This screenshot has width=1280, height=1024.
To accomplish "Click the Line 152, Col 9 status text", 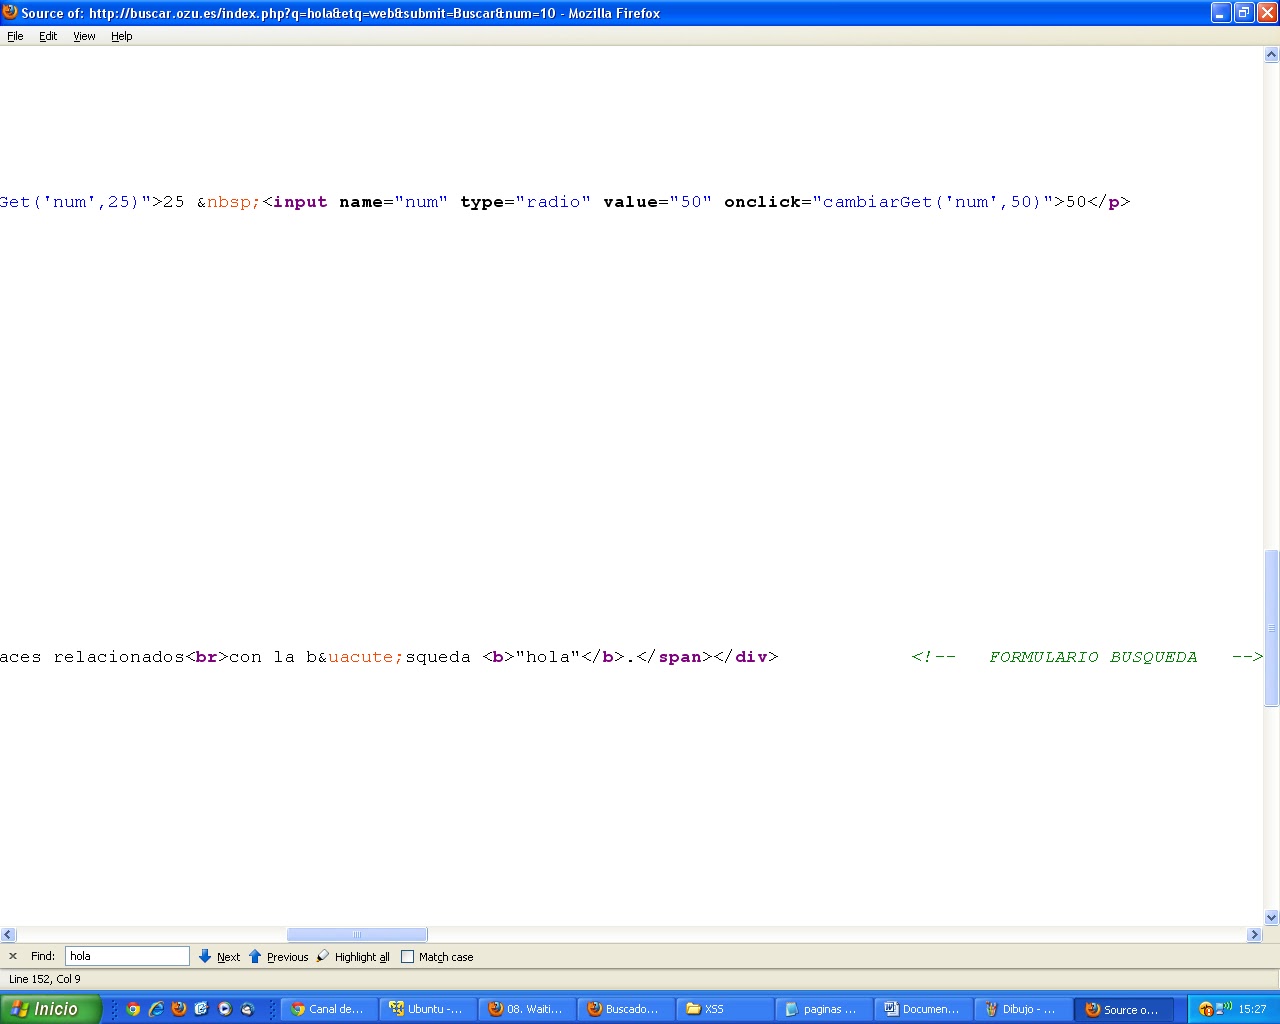I will click(45, 979).
